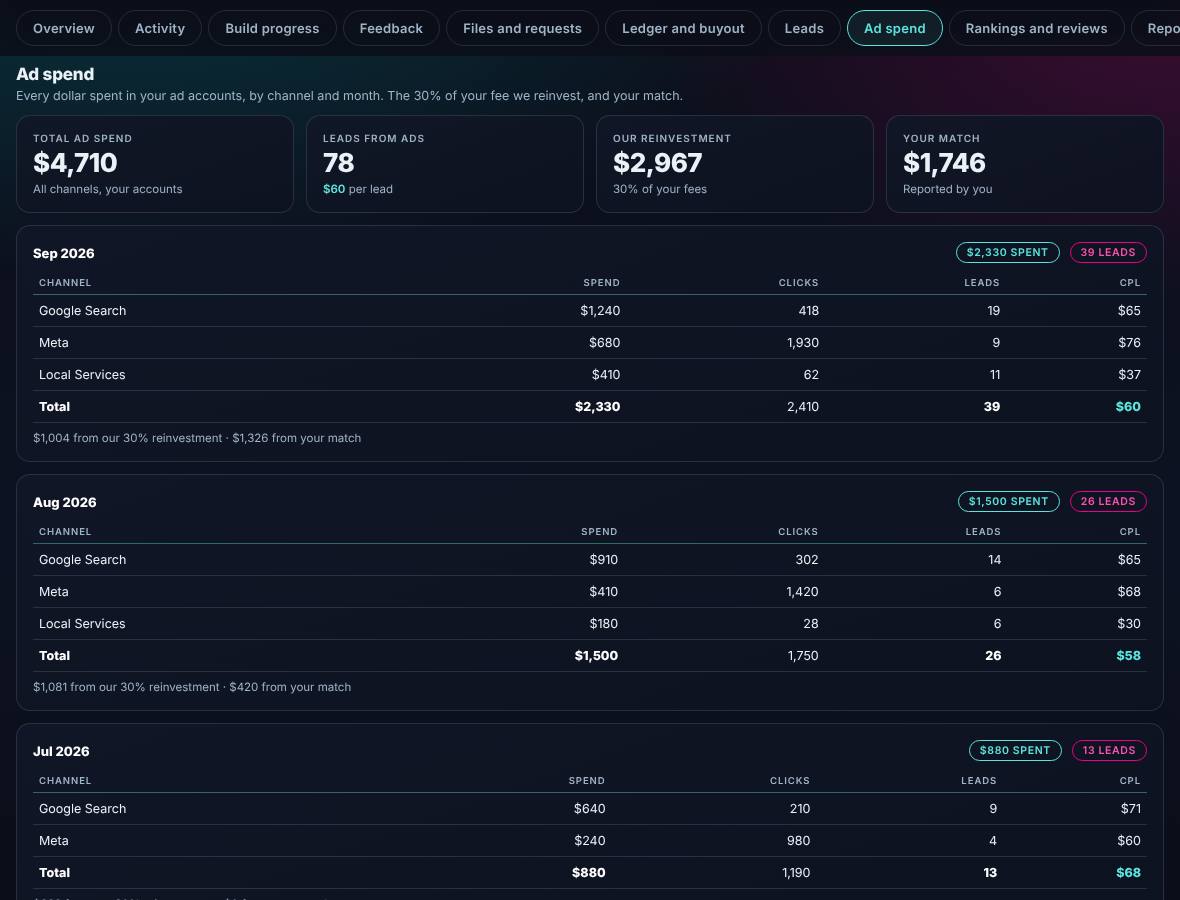Click the SPEND header in Sep 2026 table
1180x900 pixels.
(x=601, y=283)
